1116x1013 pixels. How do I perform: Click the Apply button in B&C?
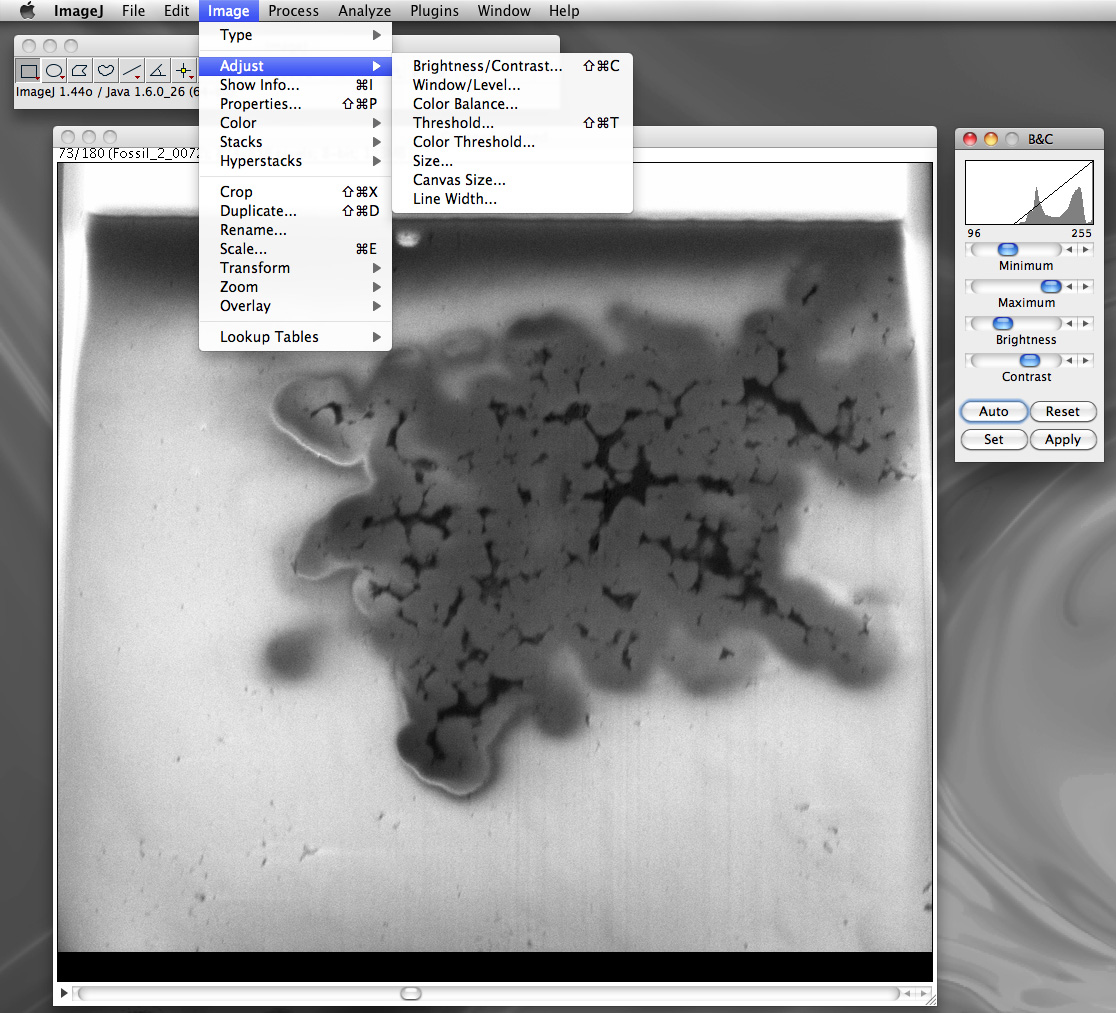tap(1063, 440)
